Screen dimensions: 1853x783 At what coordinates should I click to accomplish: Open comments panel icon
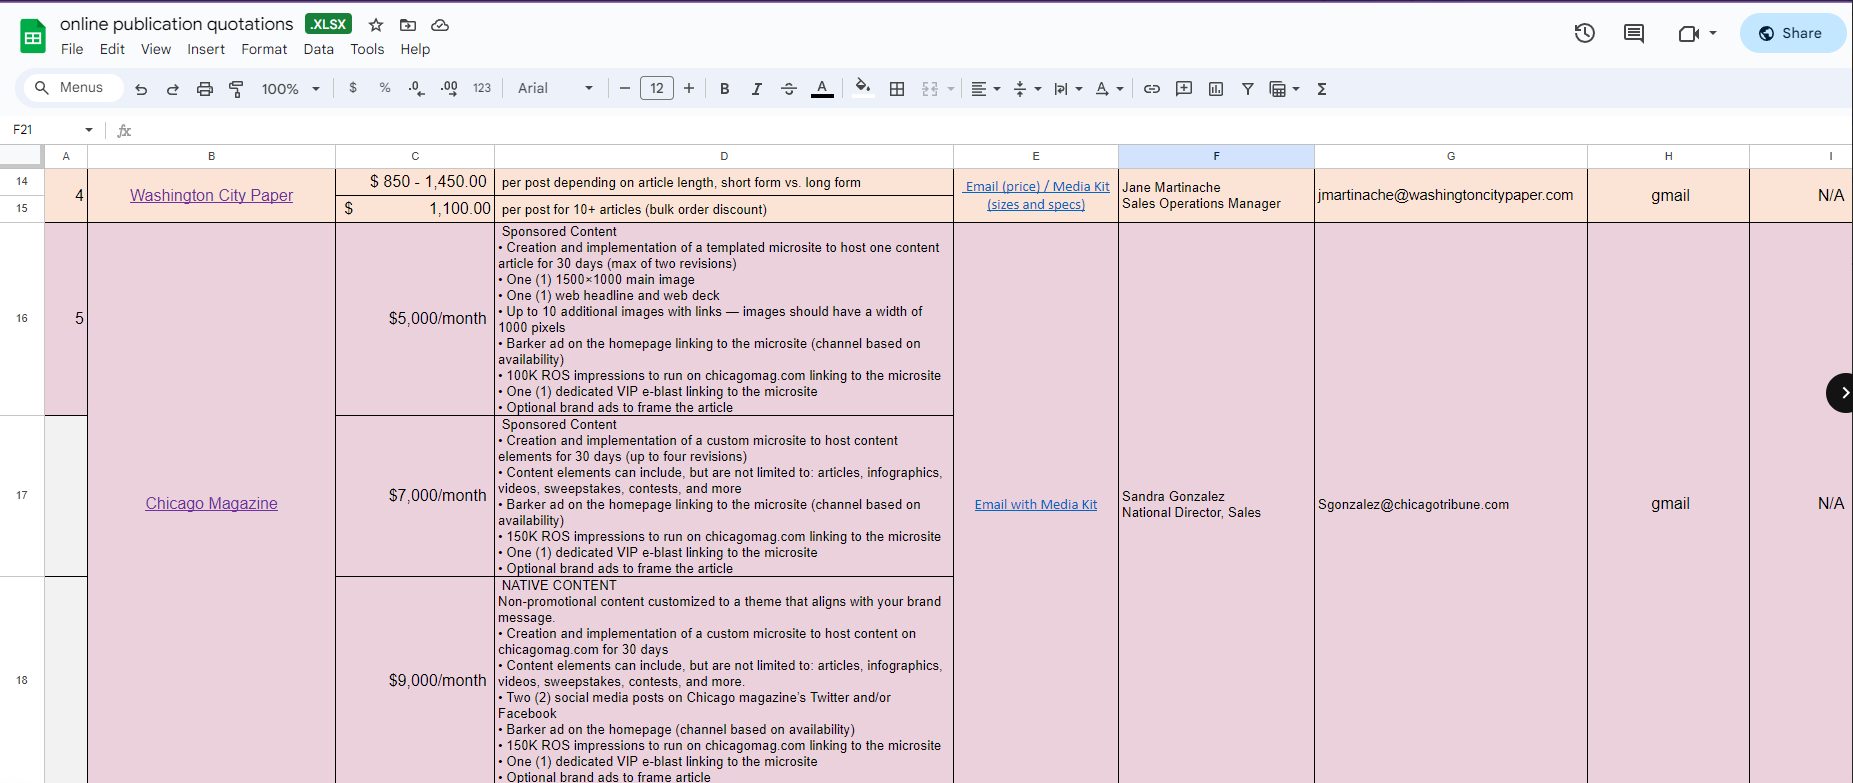1634,33
